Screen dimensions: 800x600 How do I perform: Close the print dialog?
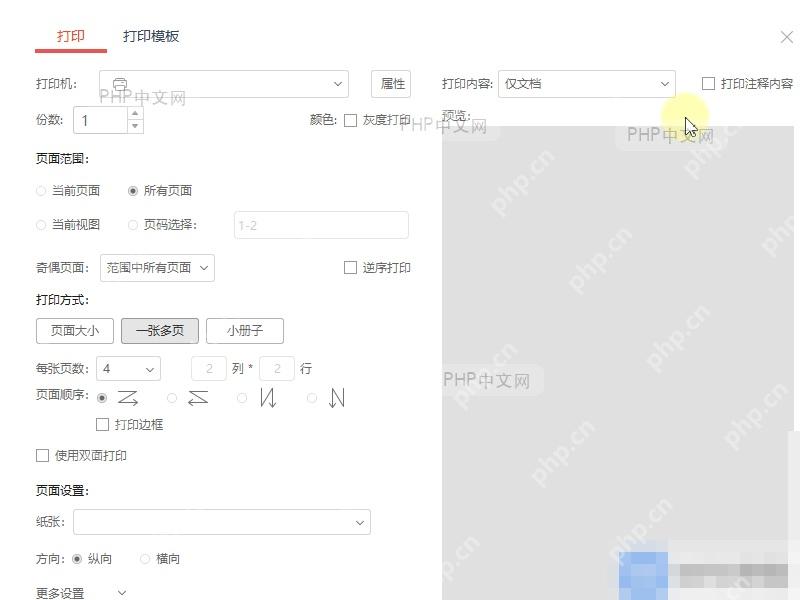(787, 37)
